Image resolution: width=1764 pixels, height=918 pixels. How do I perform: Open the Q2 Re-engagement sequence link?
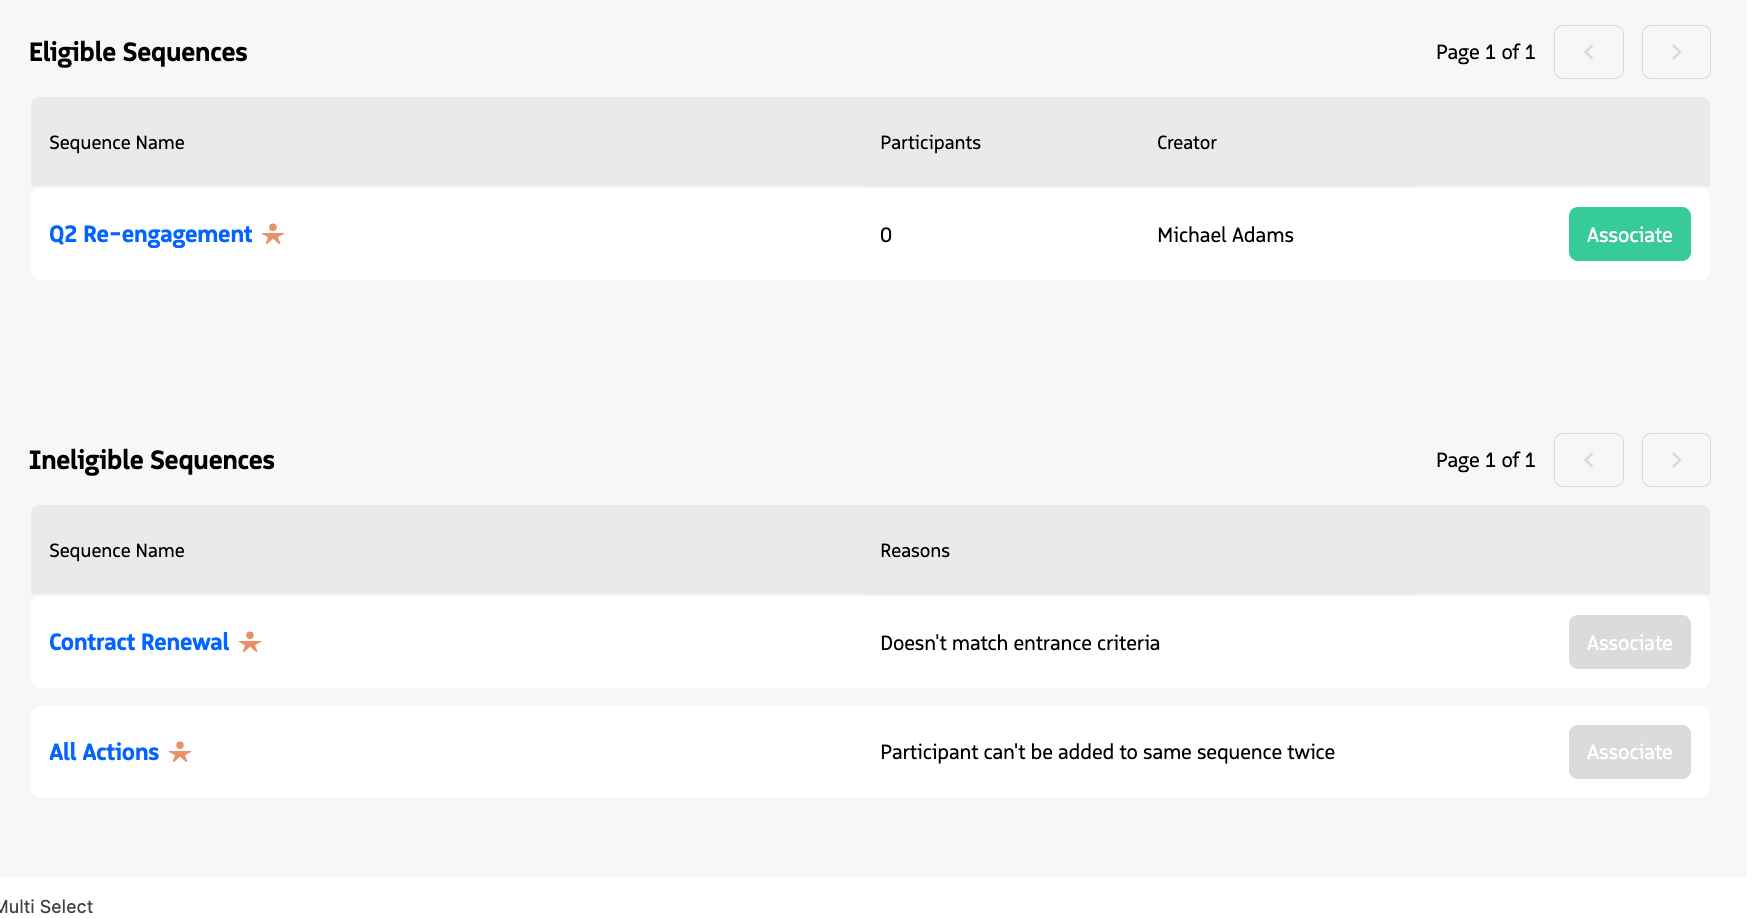[151, 234]
